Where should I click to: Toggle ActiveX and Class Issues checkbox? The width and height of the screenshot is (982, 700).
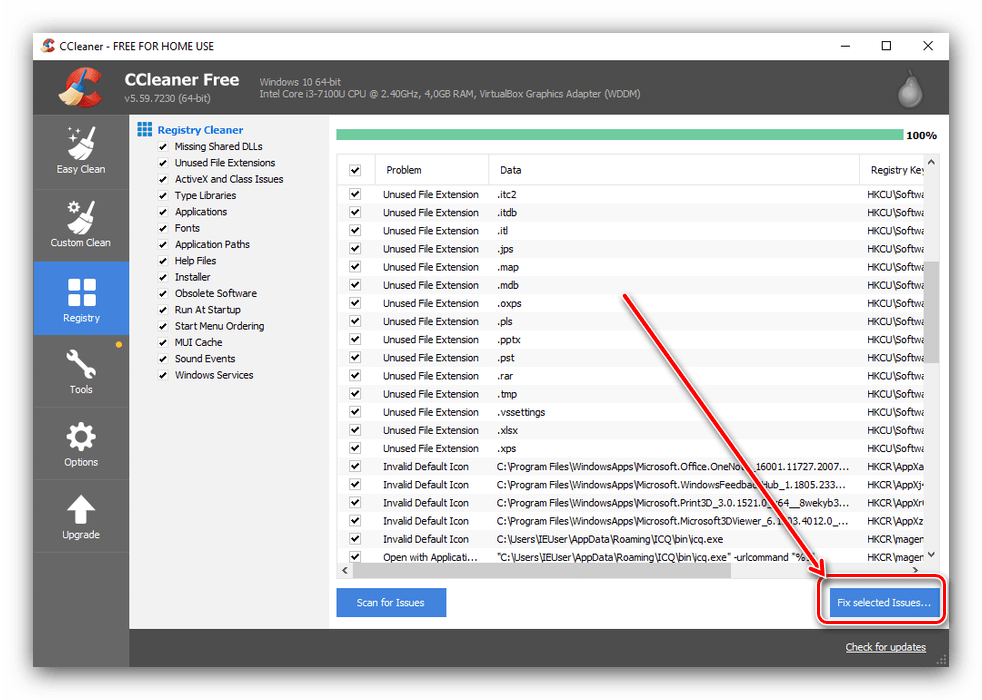click(163, 179)
